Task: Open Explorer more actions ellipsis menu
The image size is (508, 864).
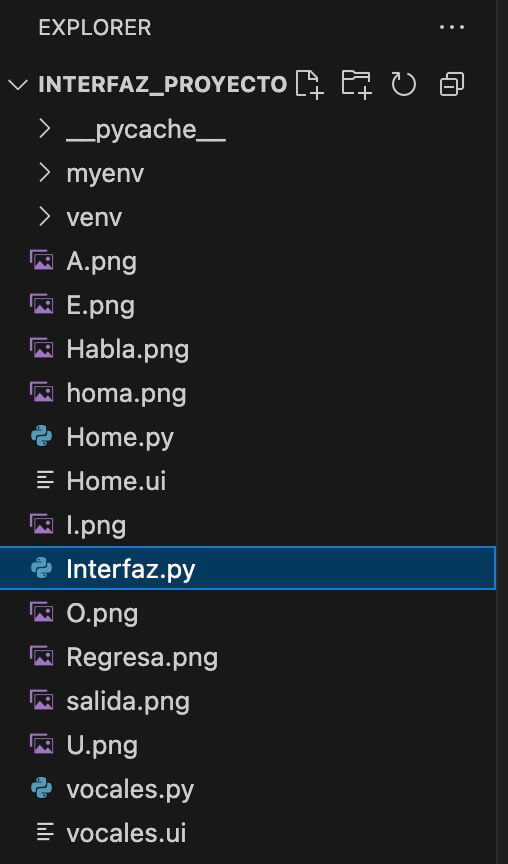Action: [x=452, y=27]
